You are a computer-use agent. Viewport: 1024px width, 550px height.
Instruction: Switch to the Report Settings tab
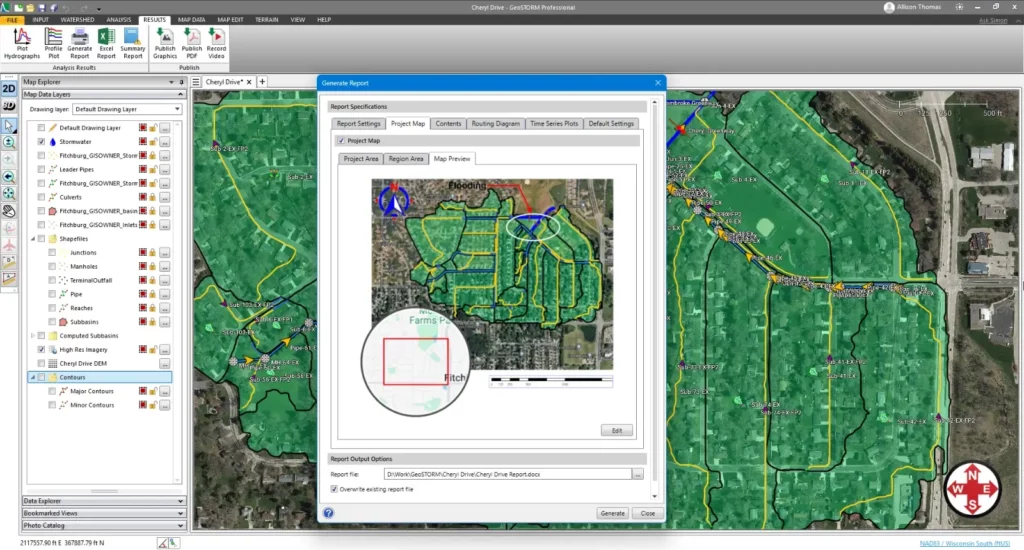(358, 123)
